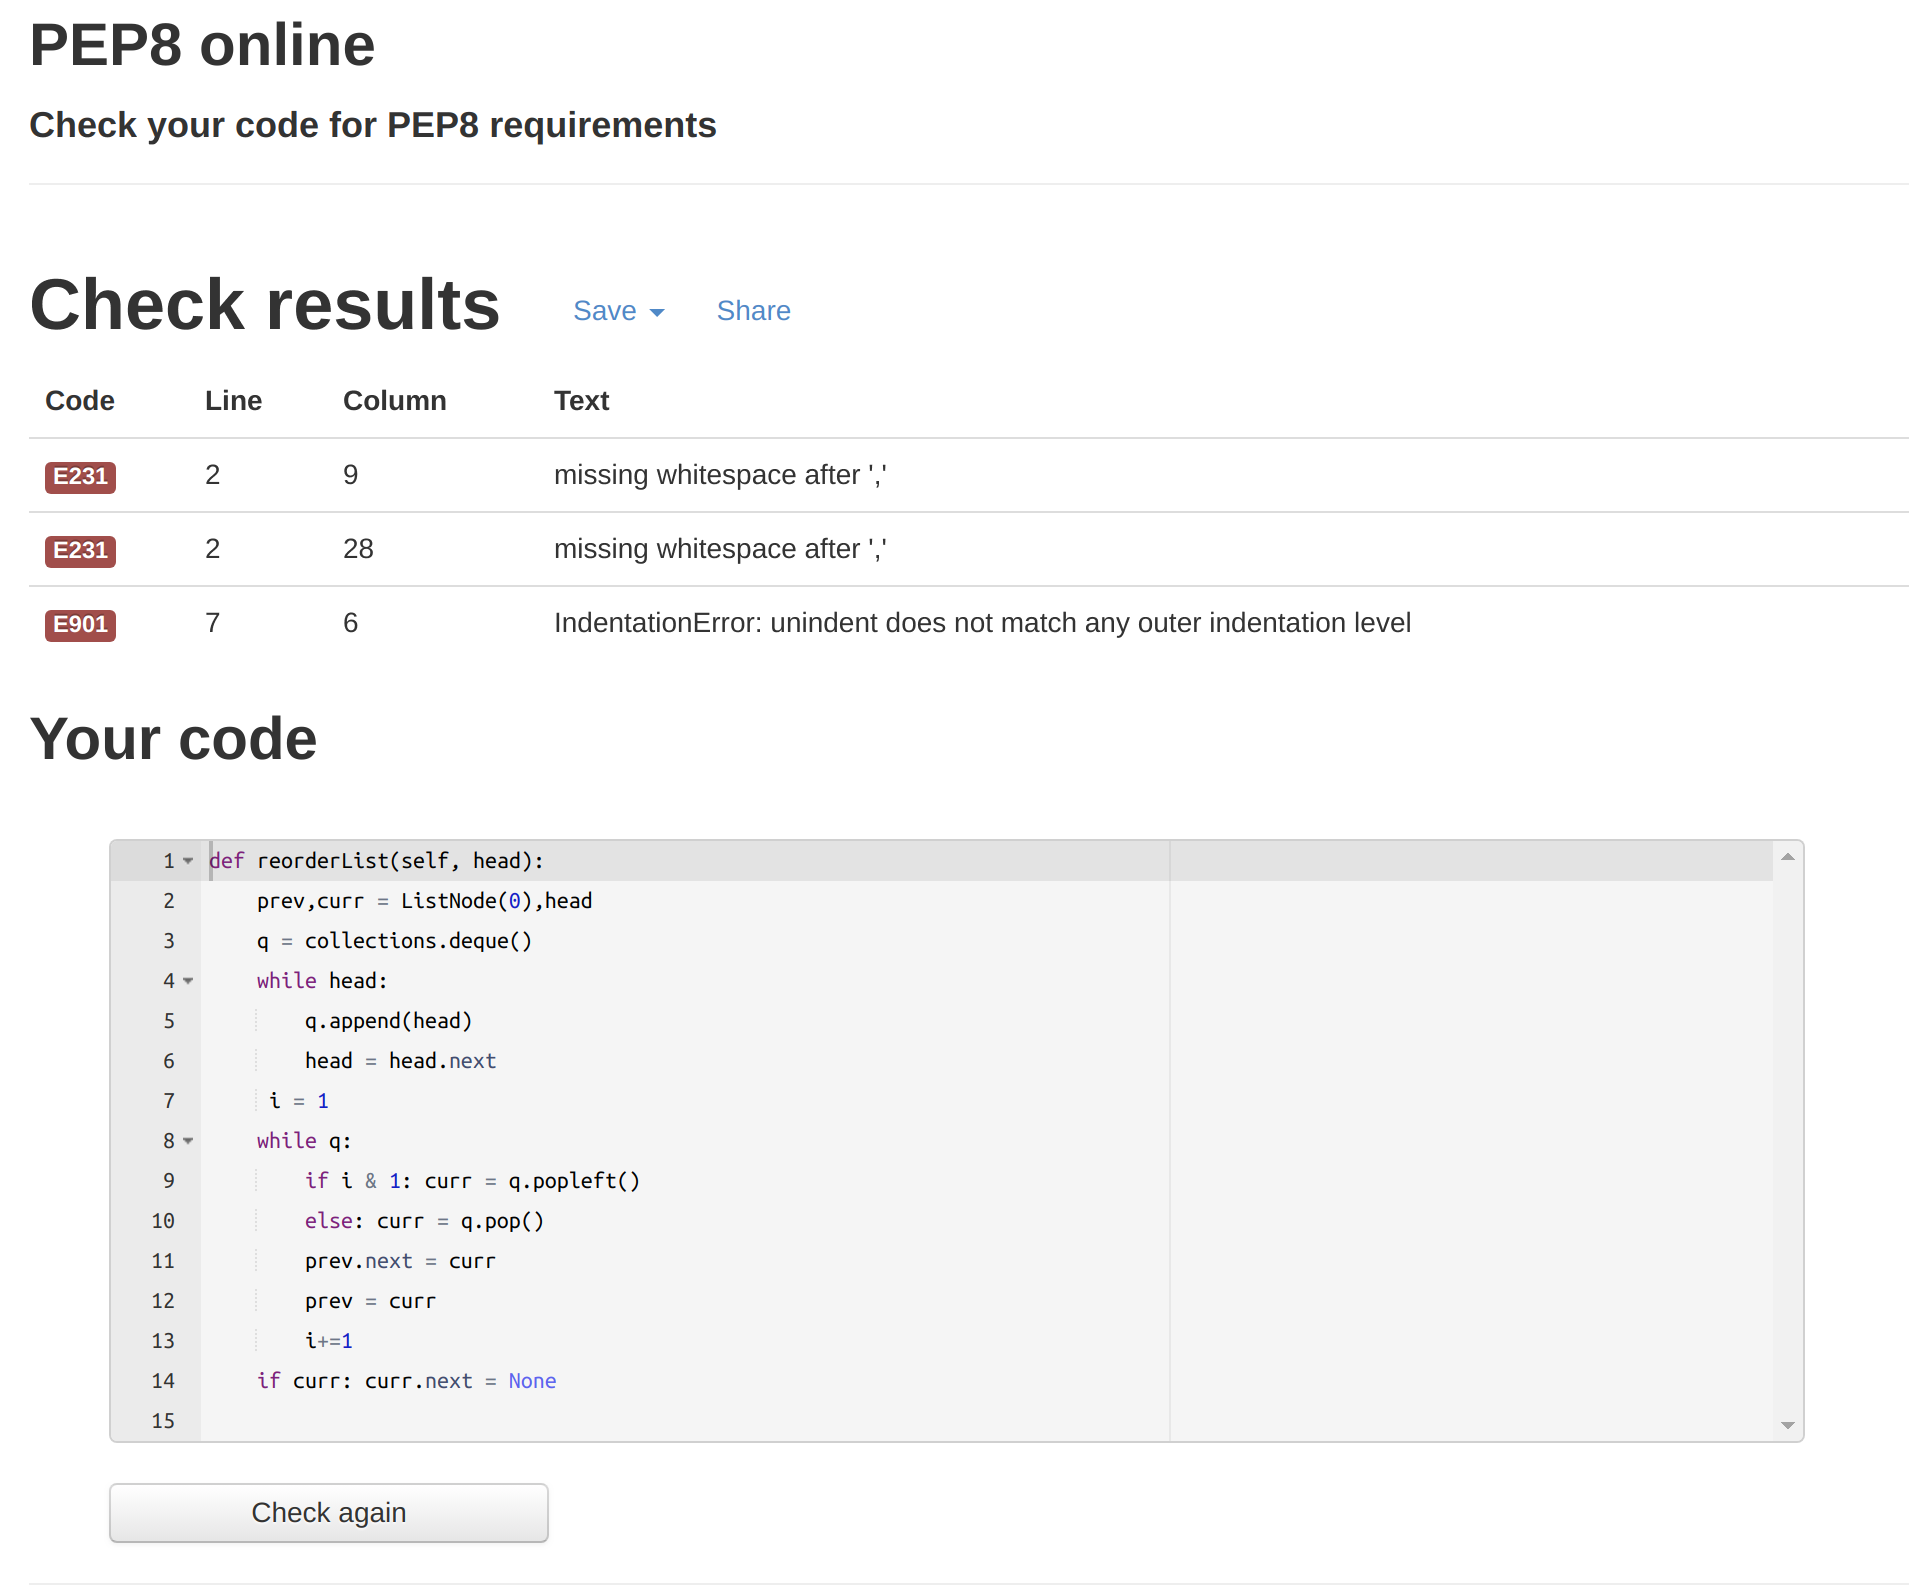Collapse the fold arrow on line 1
Image resolution: width=1924 pixels, height=1586 pixels.
188,861
